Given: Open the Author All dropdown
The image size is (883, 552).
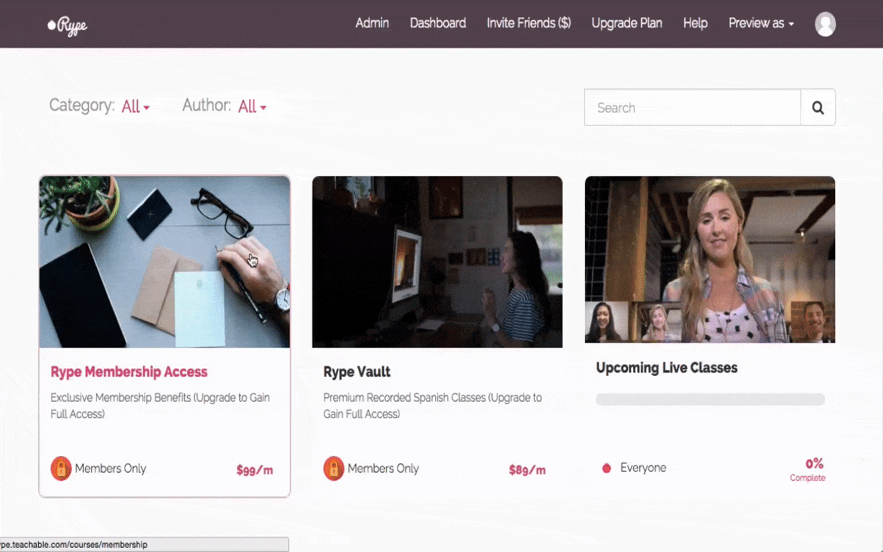Looking at the screenshot, I should [x=252, y=106].
